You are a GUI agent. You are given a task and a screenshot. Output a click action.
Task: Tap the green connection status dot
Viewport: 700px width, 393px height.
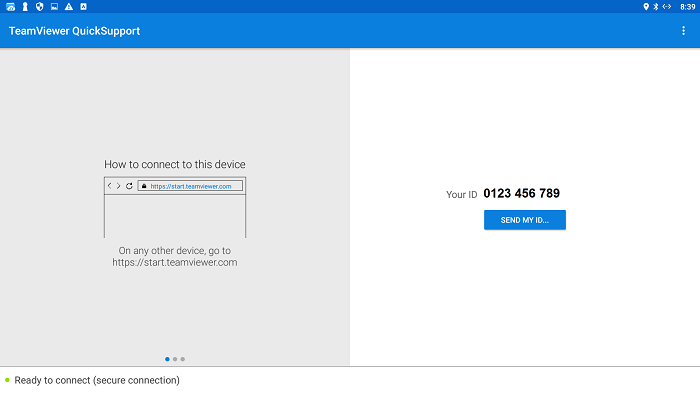point(7,380)
